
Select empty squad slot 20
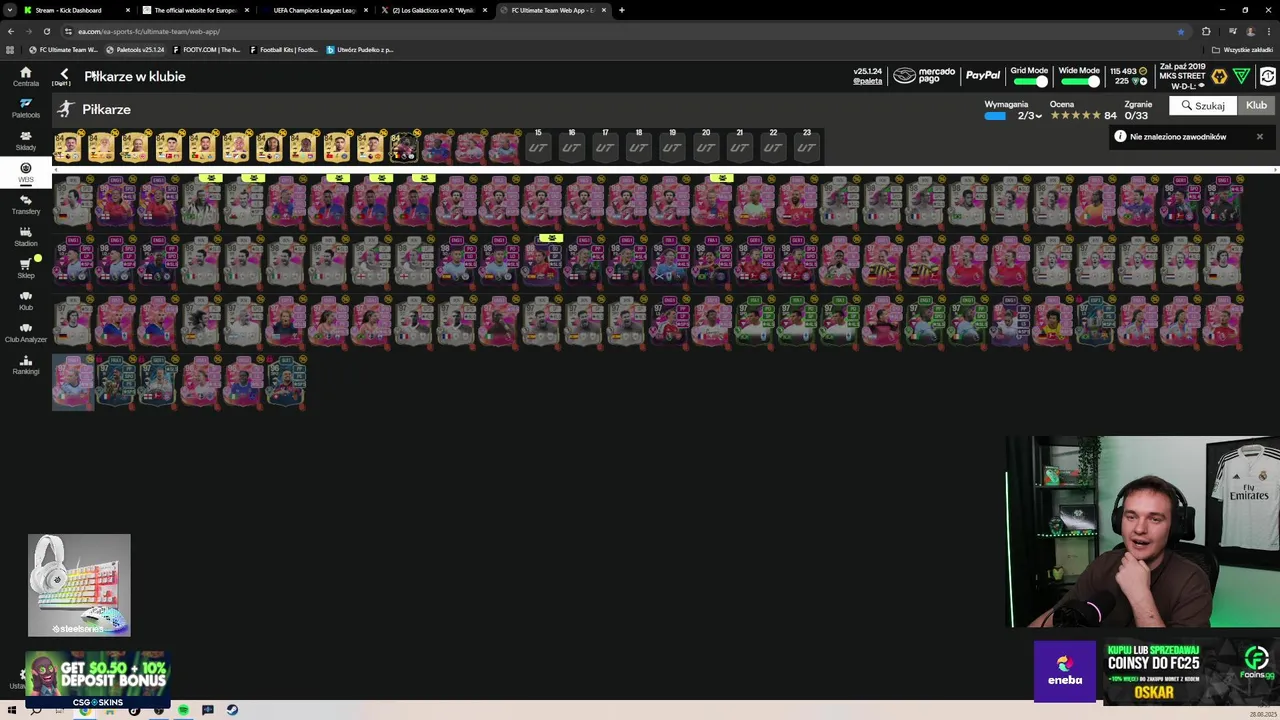click(706, 146)
